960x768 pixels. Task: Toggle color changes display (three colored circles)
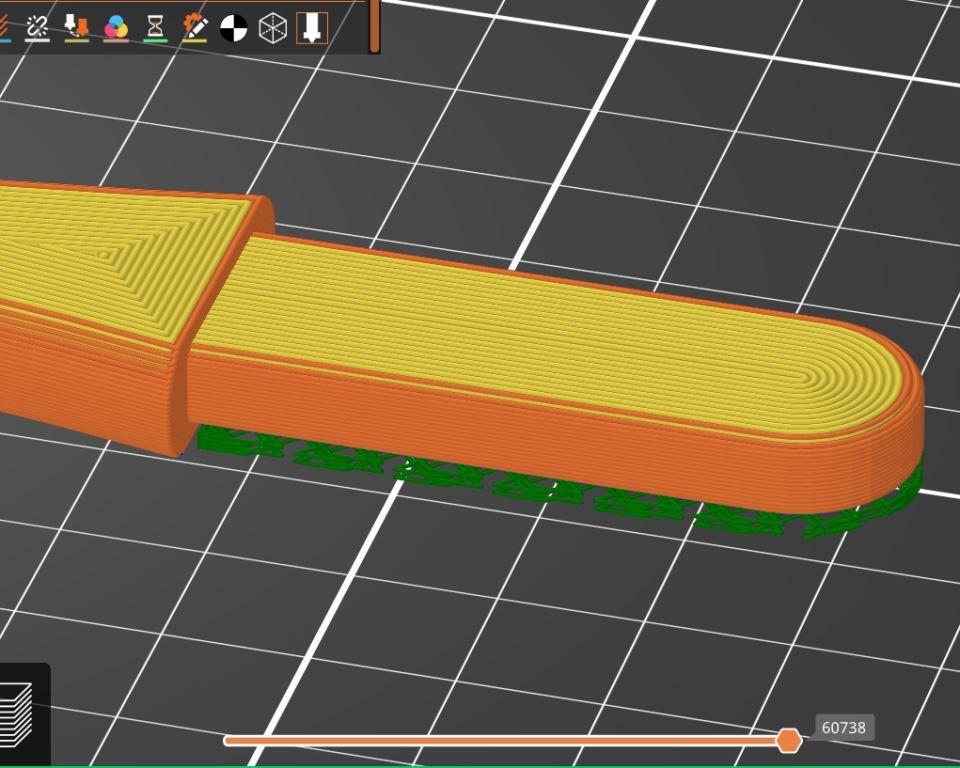click(x=116, y=28)
